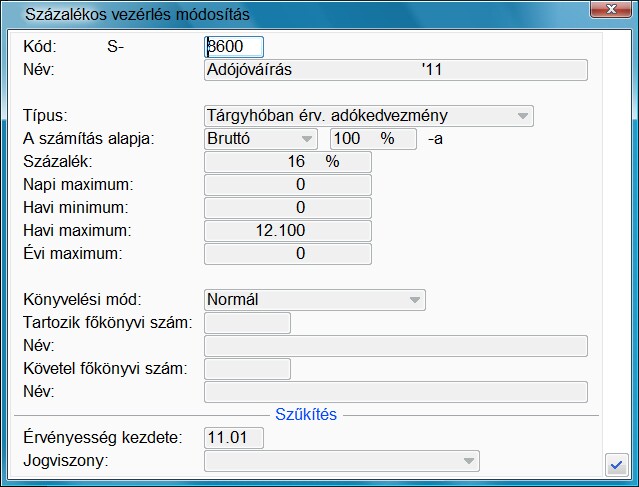This screenshot has width=639, height=487.
Task: Click the '-a' suffix text
Action: pyautogui.click(x=435, y=139)
